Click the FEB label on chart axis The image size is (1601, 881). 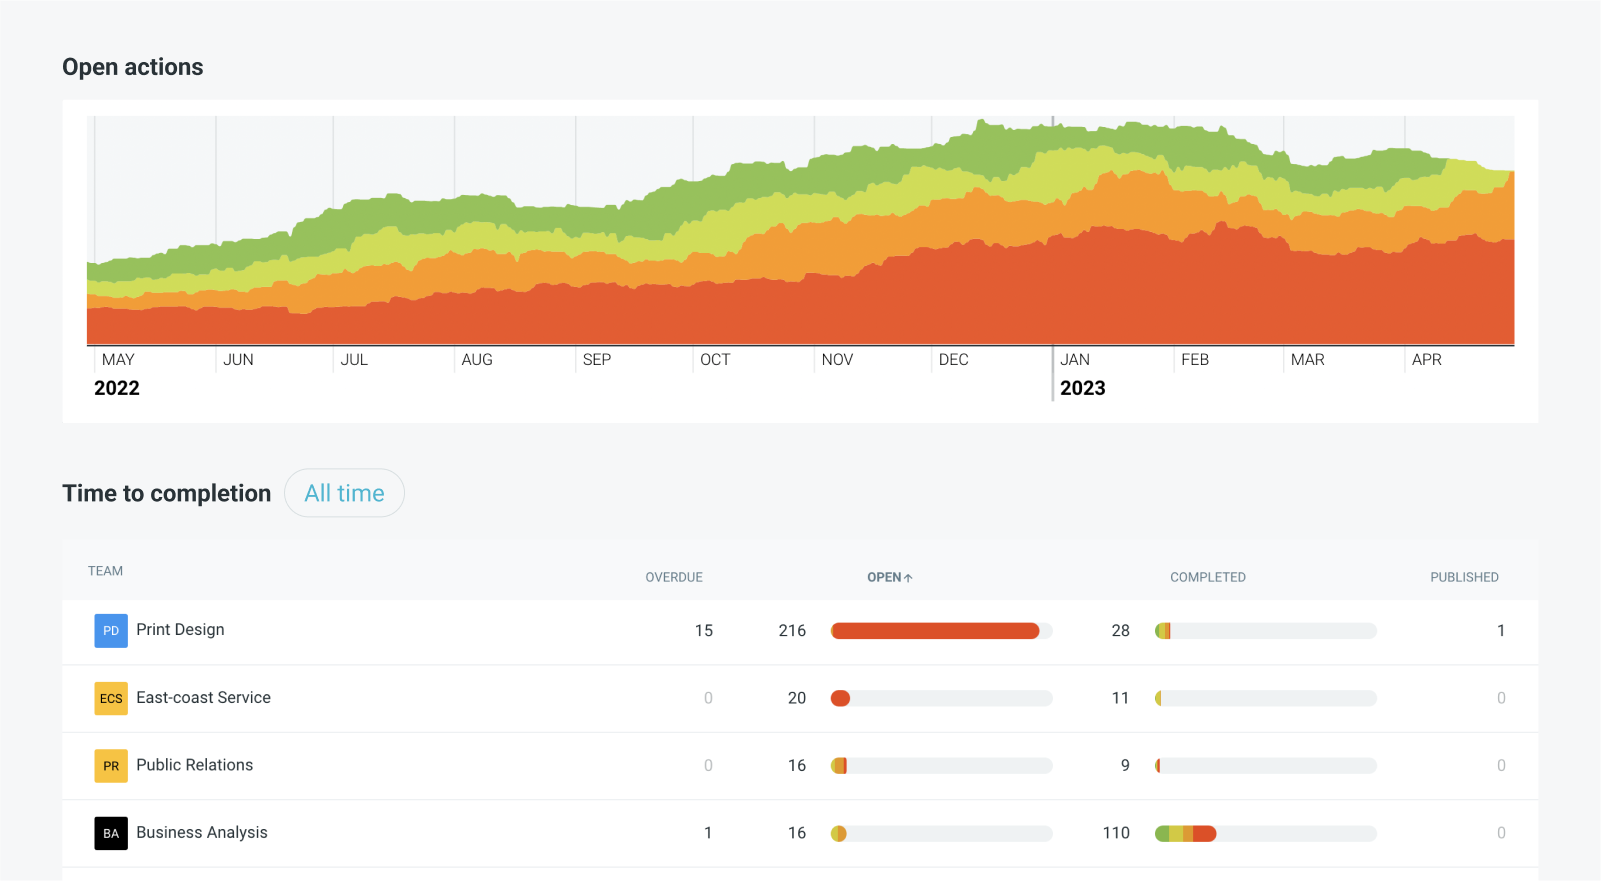point(1195,360)
